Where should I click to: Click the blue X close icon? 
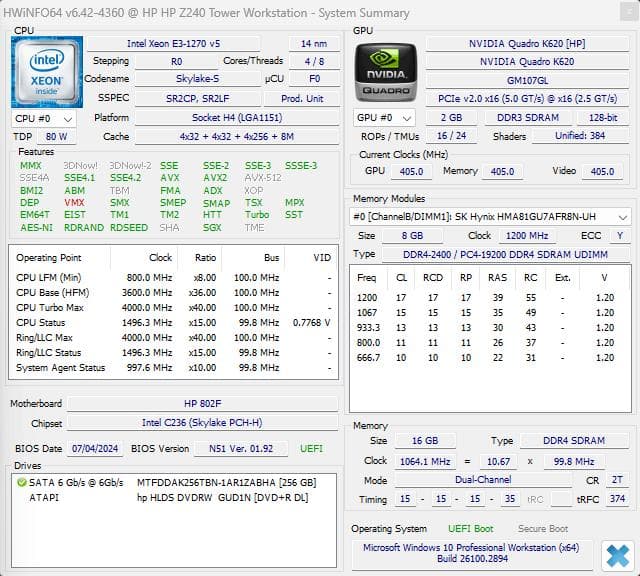pyautogui.click(x=617, y=556)
